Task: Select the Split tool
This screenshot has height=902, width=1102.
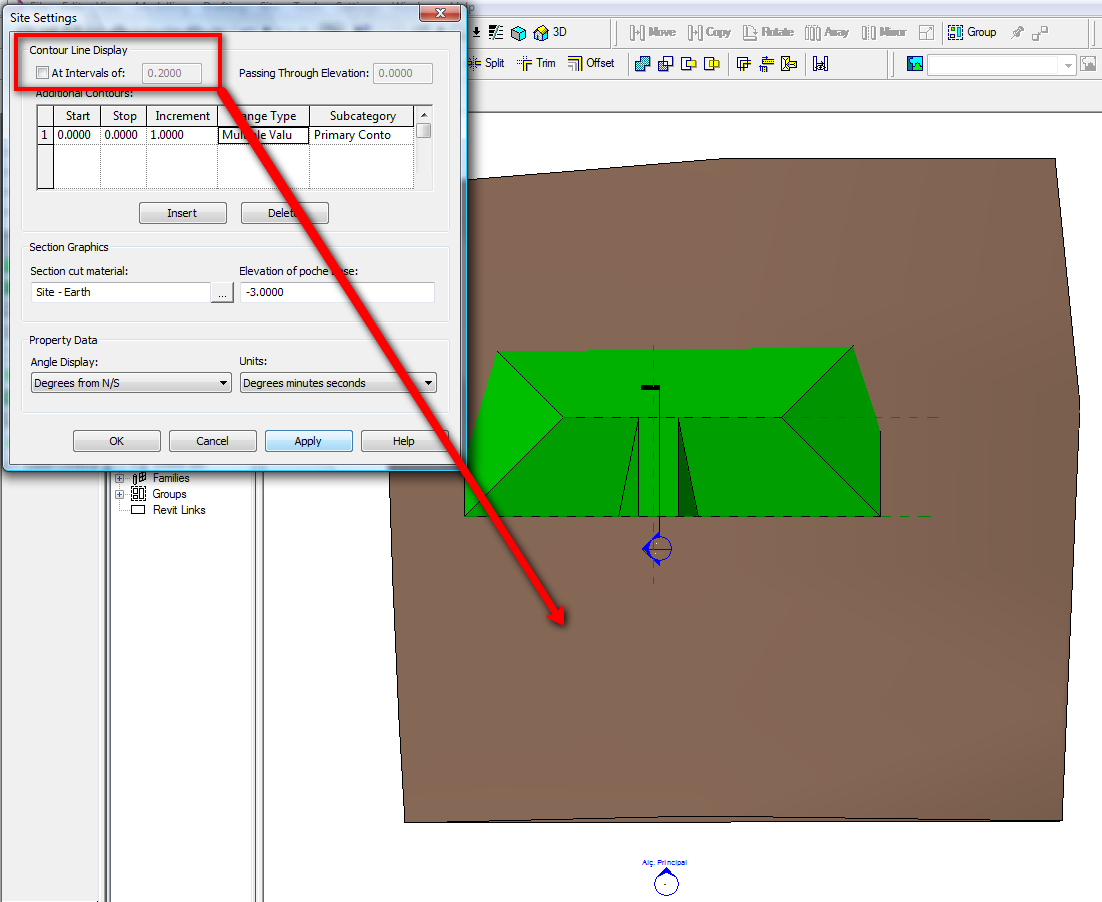Action: tap(486, 63)
